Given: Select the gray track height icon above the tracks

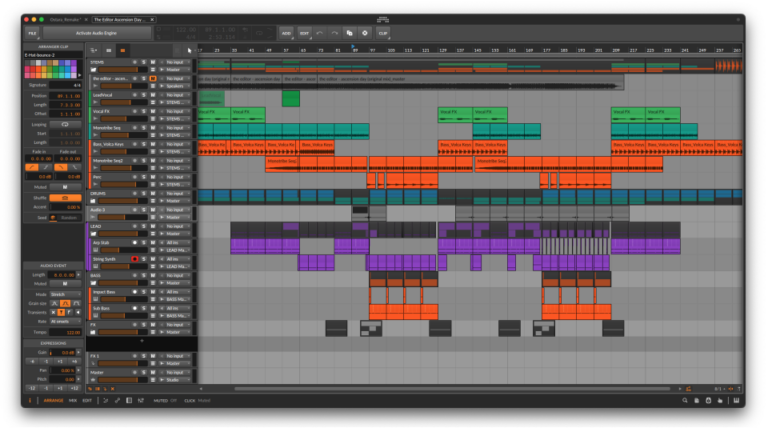Looking at the screenshot, I should (x=109, y=50).
